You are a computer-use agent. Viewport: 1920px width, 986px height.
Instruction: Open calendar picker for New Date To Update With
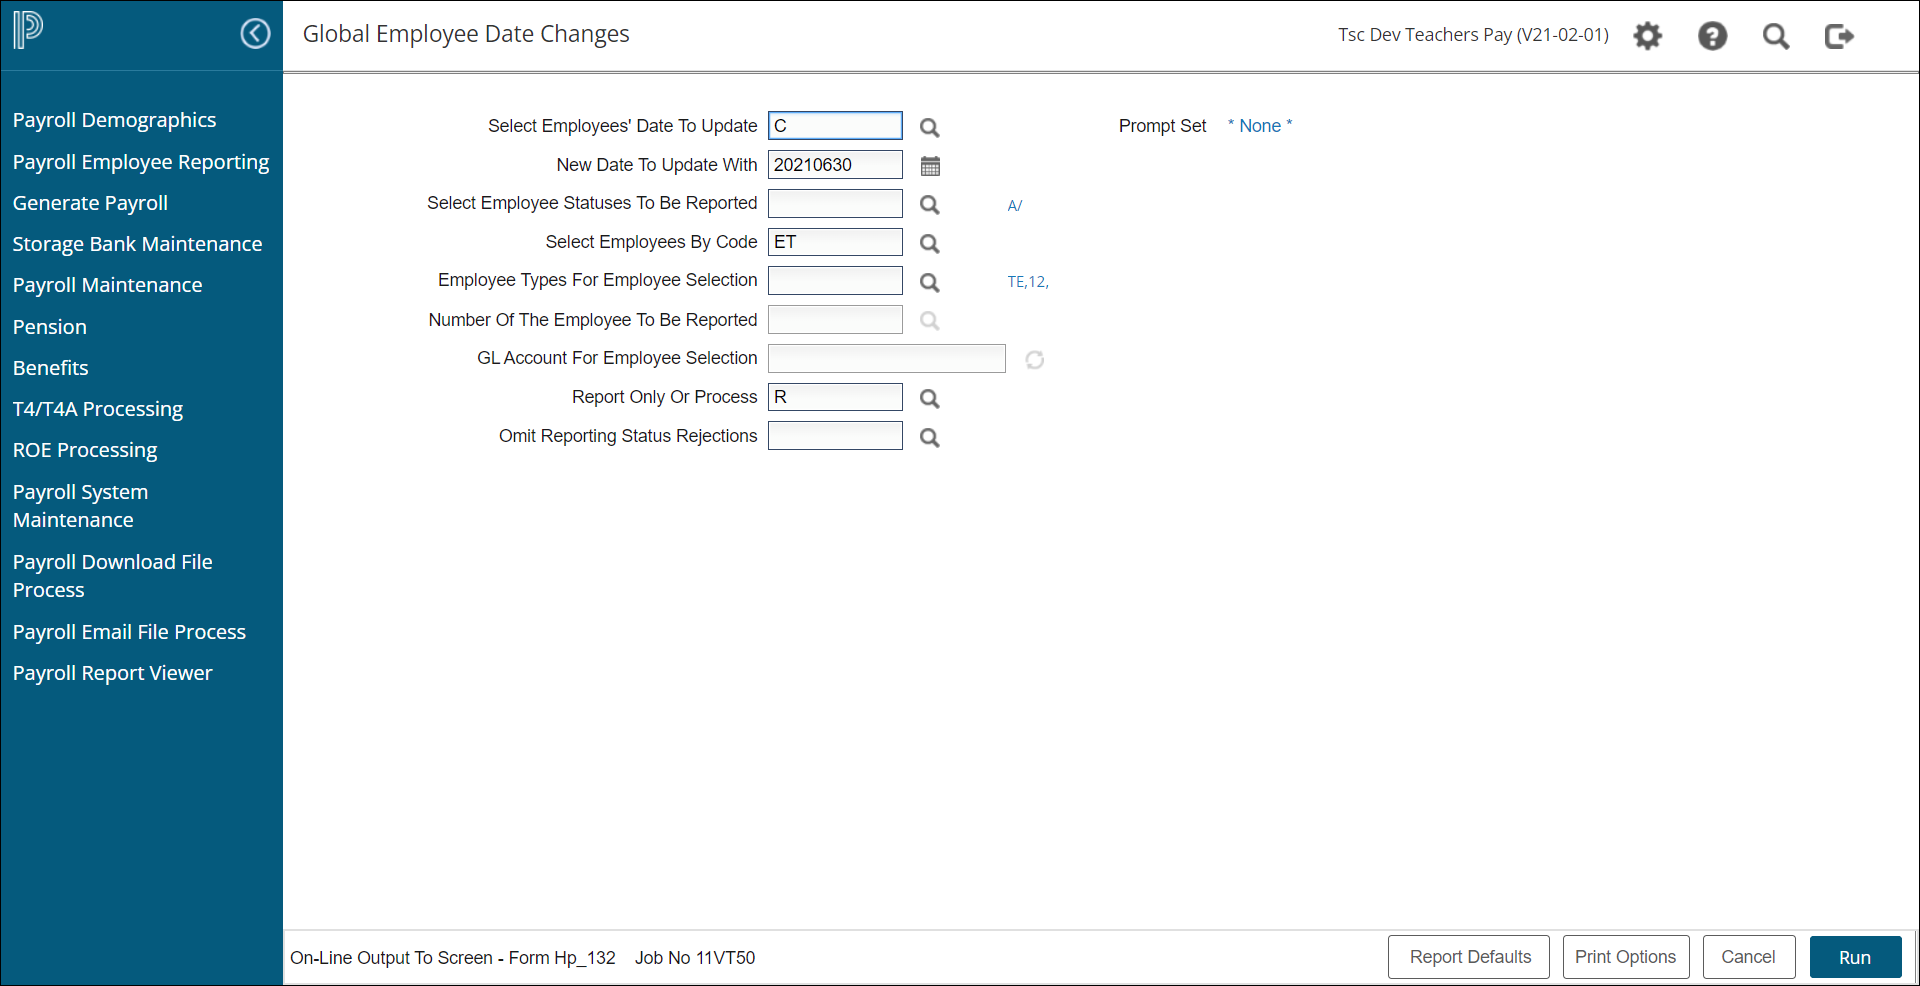coord(930,166)
